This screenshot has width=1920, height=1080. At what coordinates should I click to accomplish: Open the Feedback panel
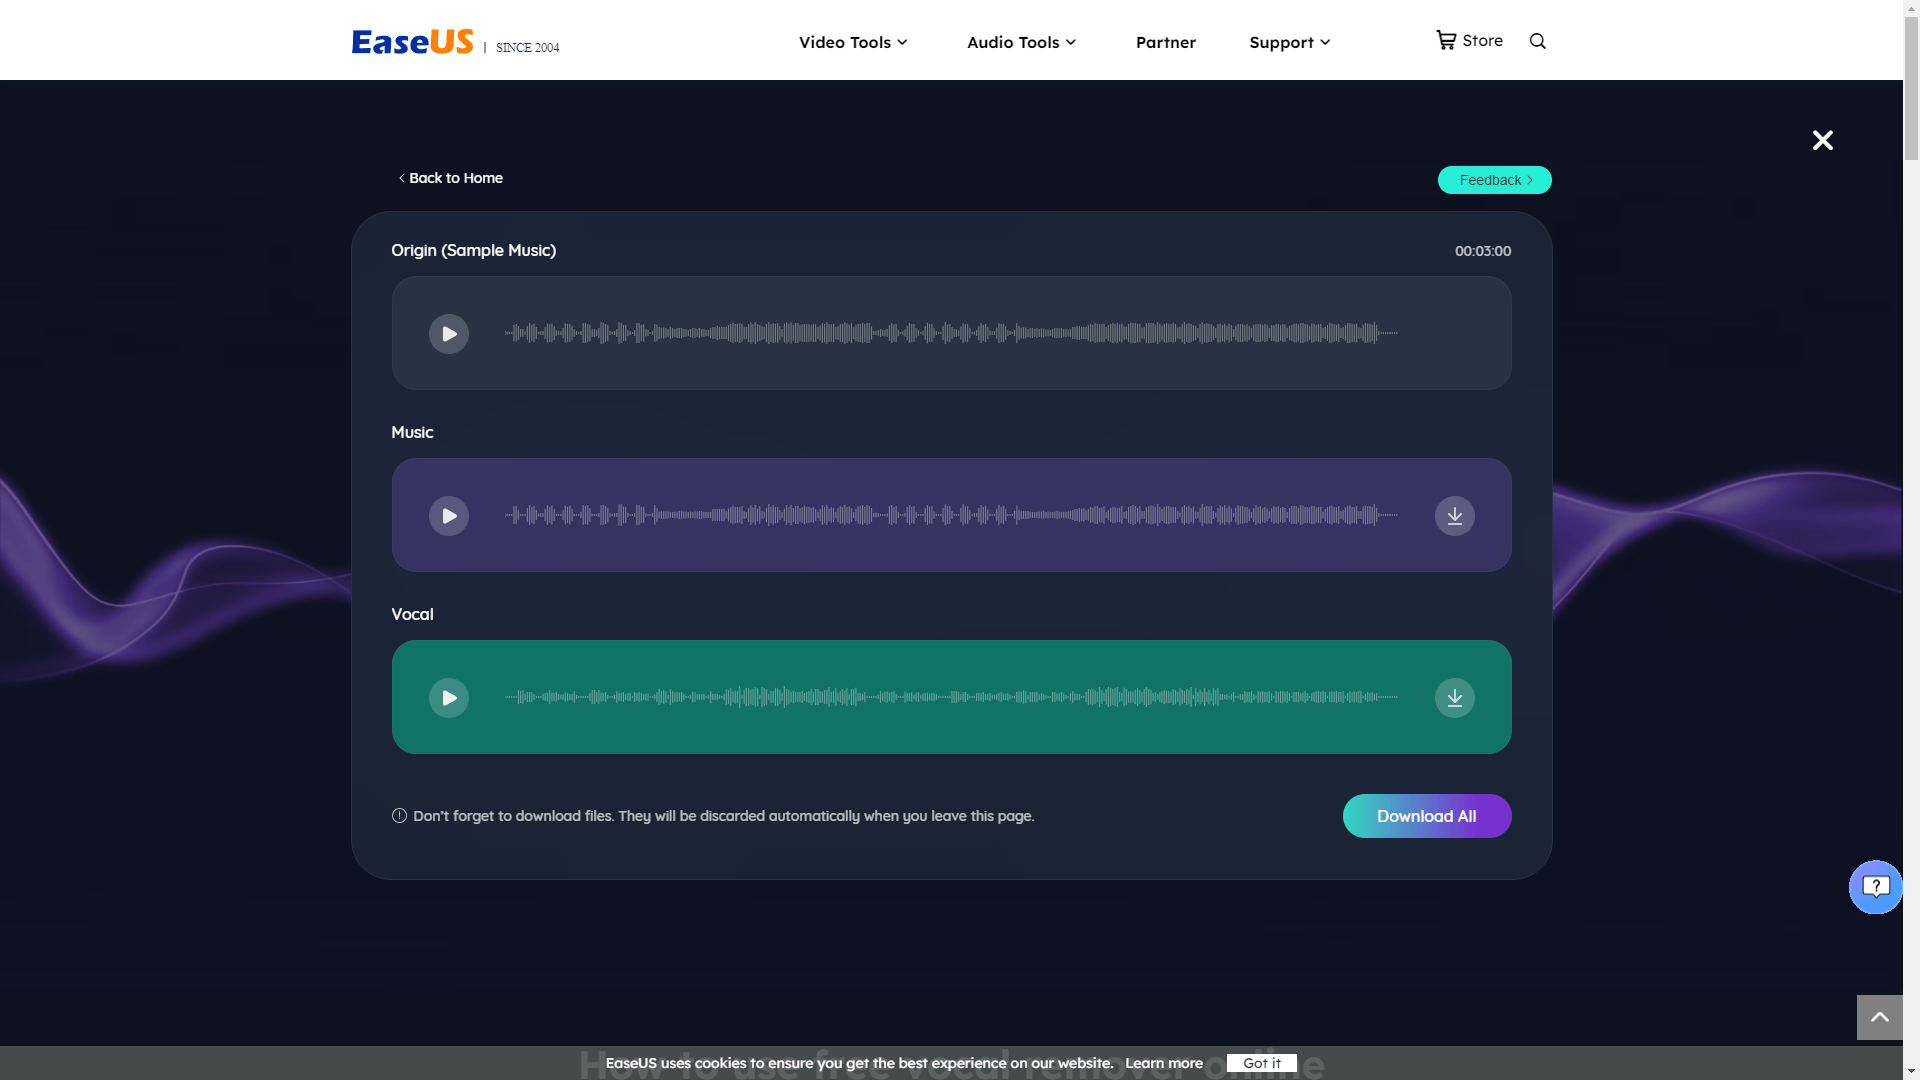(x=1493, y=180)
